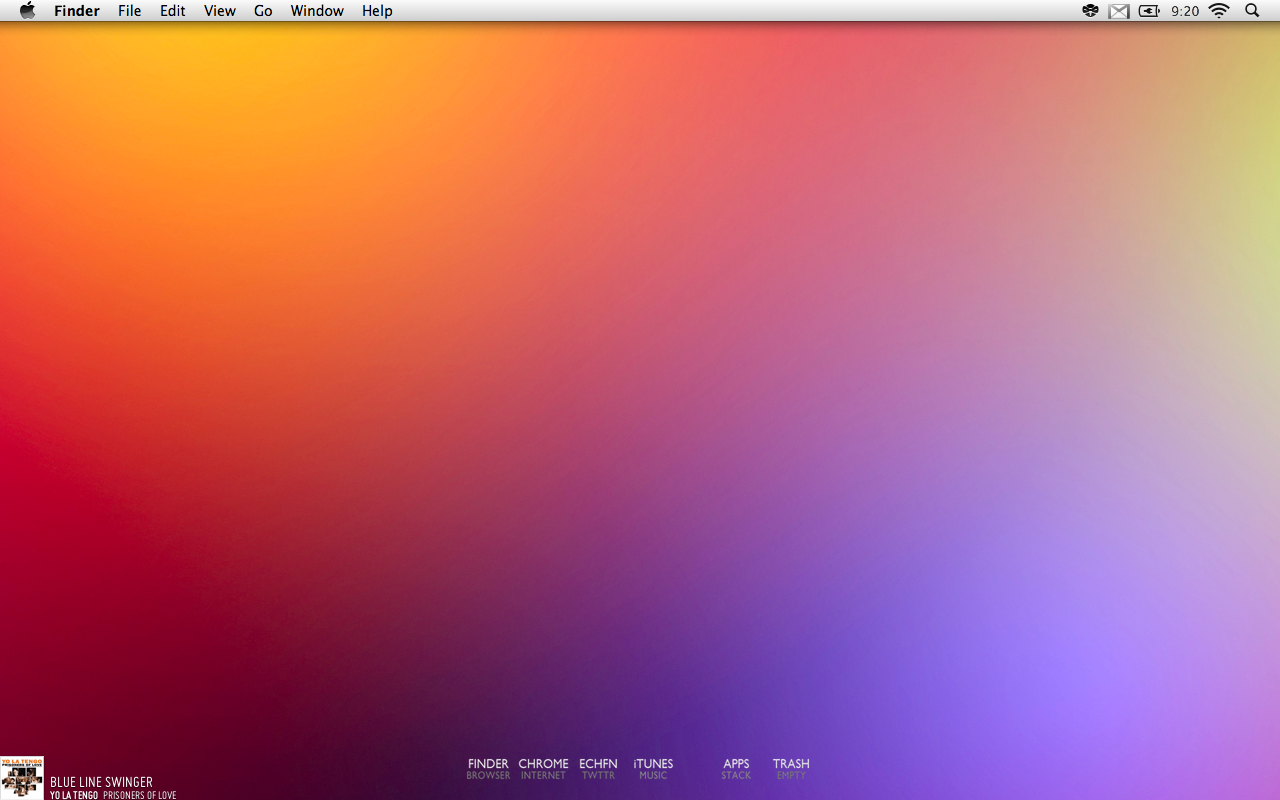
Task: Open the Edit menu
Action: 173,11
